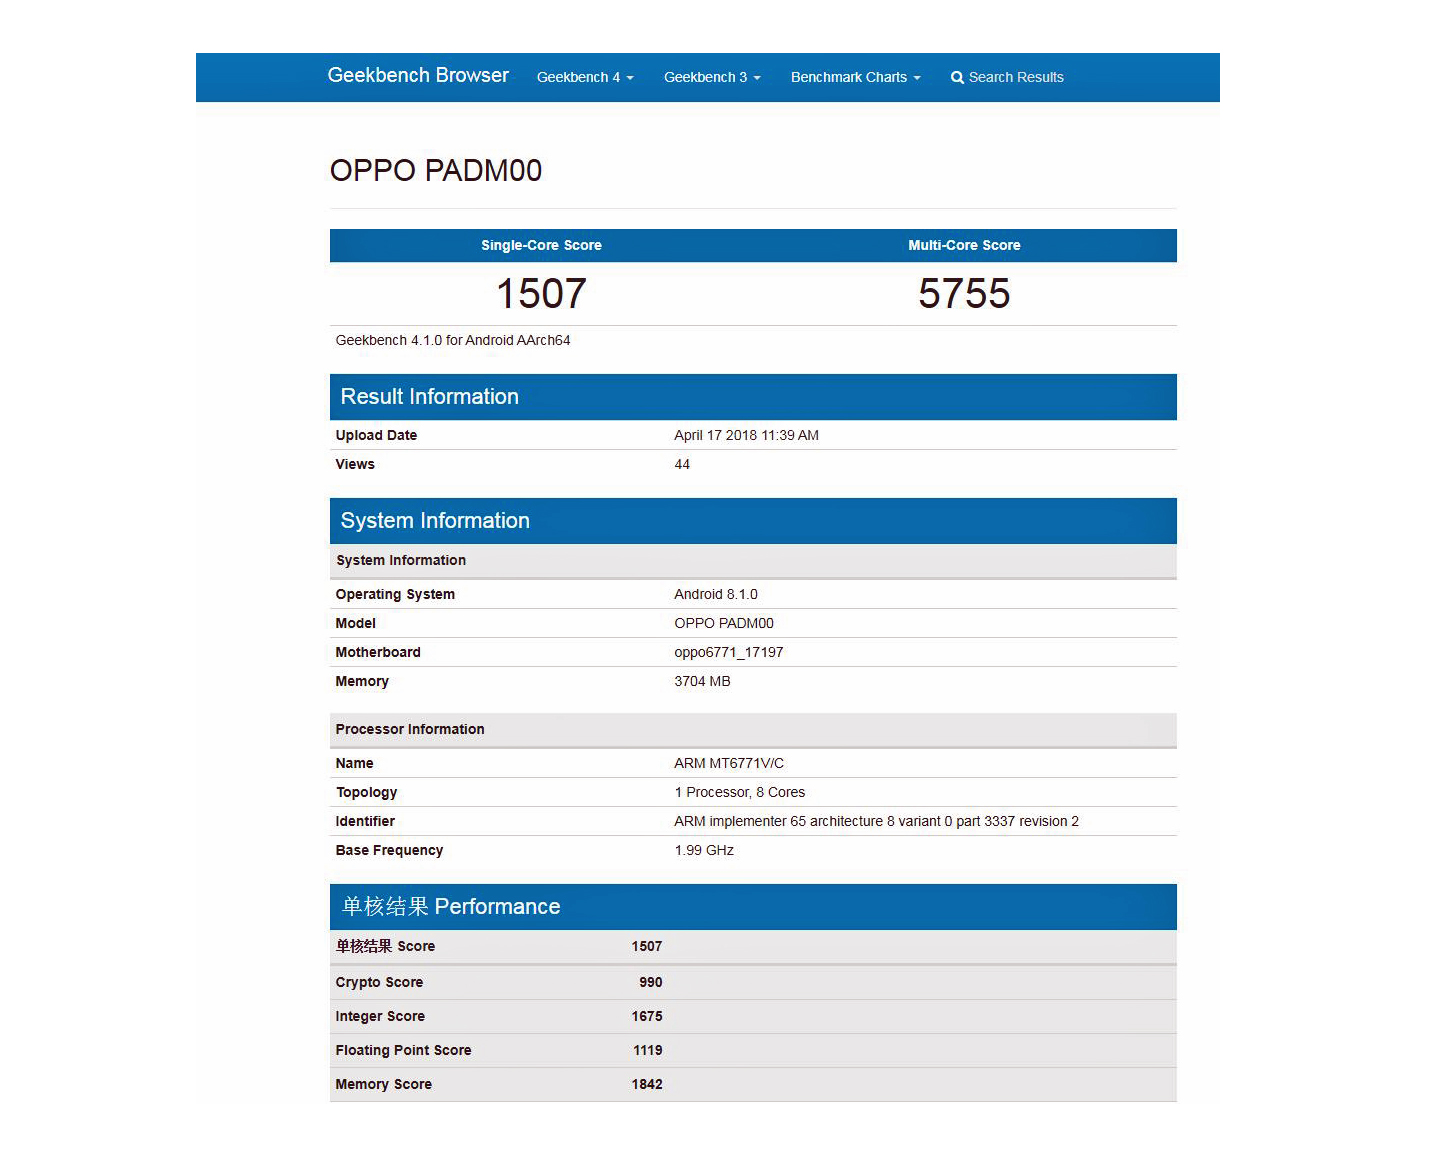Expand the Geekbench 3 dropdown menu

pos(712,78)
